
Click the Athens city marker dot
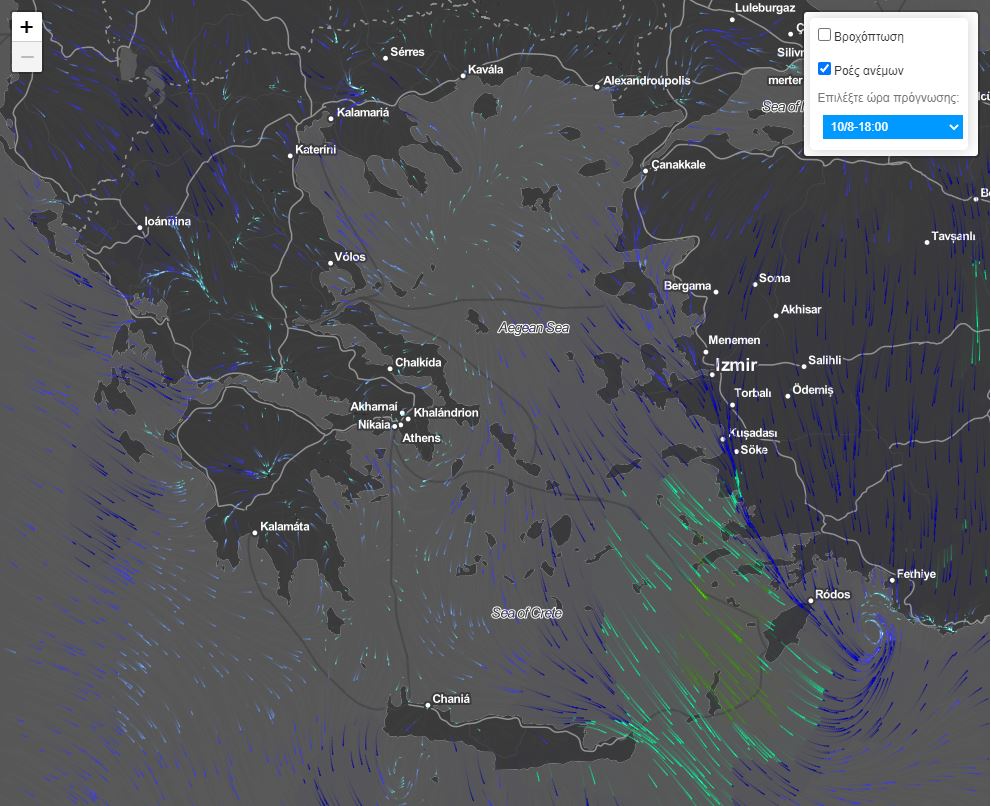(x=396, y=426)
